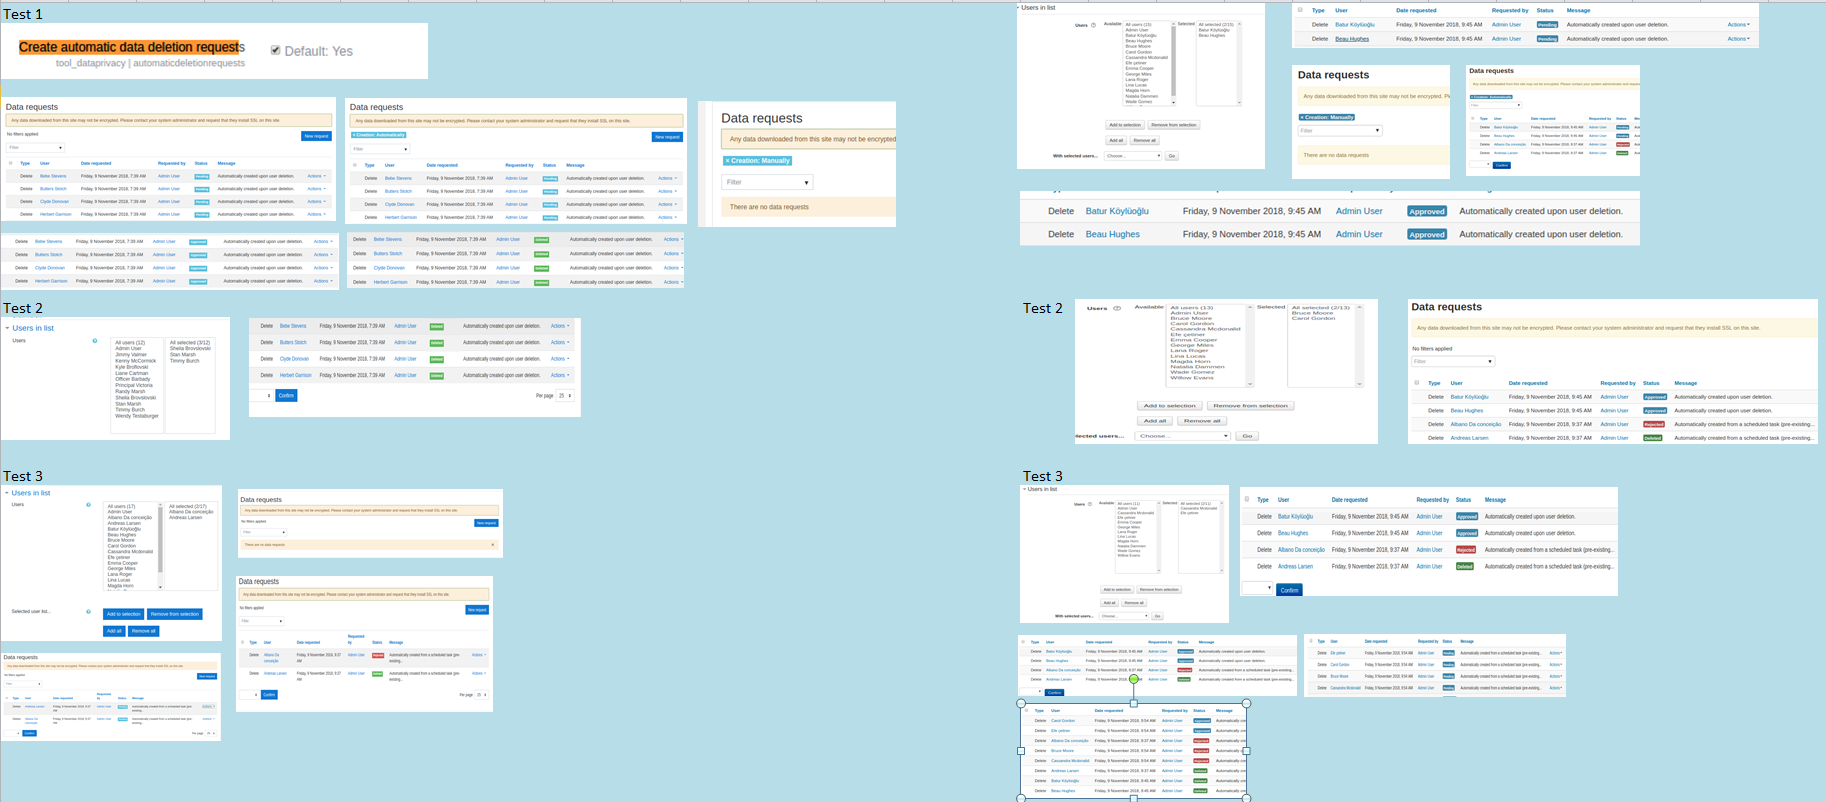
Task: Select "Liane Cartman" in the available users list
Action: click(x=132, y=373)
